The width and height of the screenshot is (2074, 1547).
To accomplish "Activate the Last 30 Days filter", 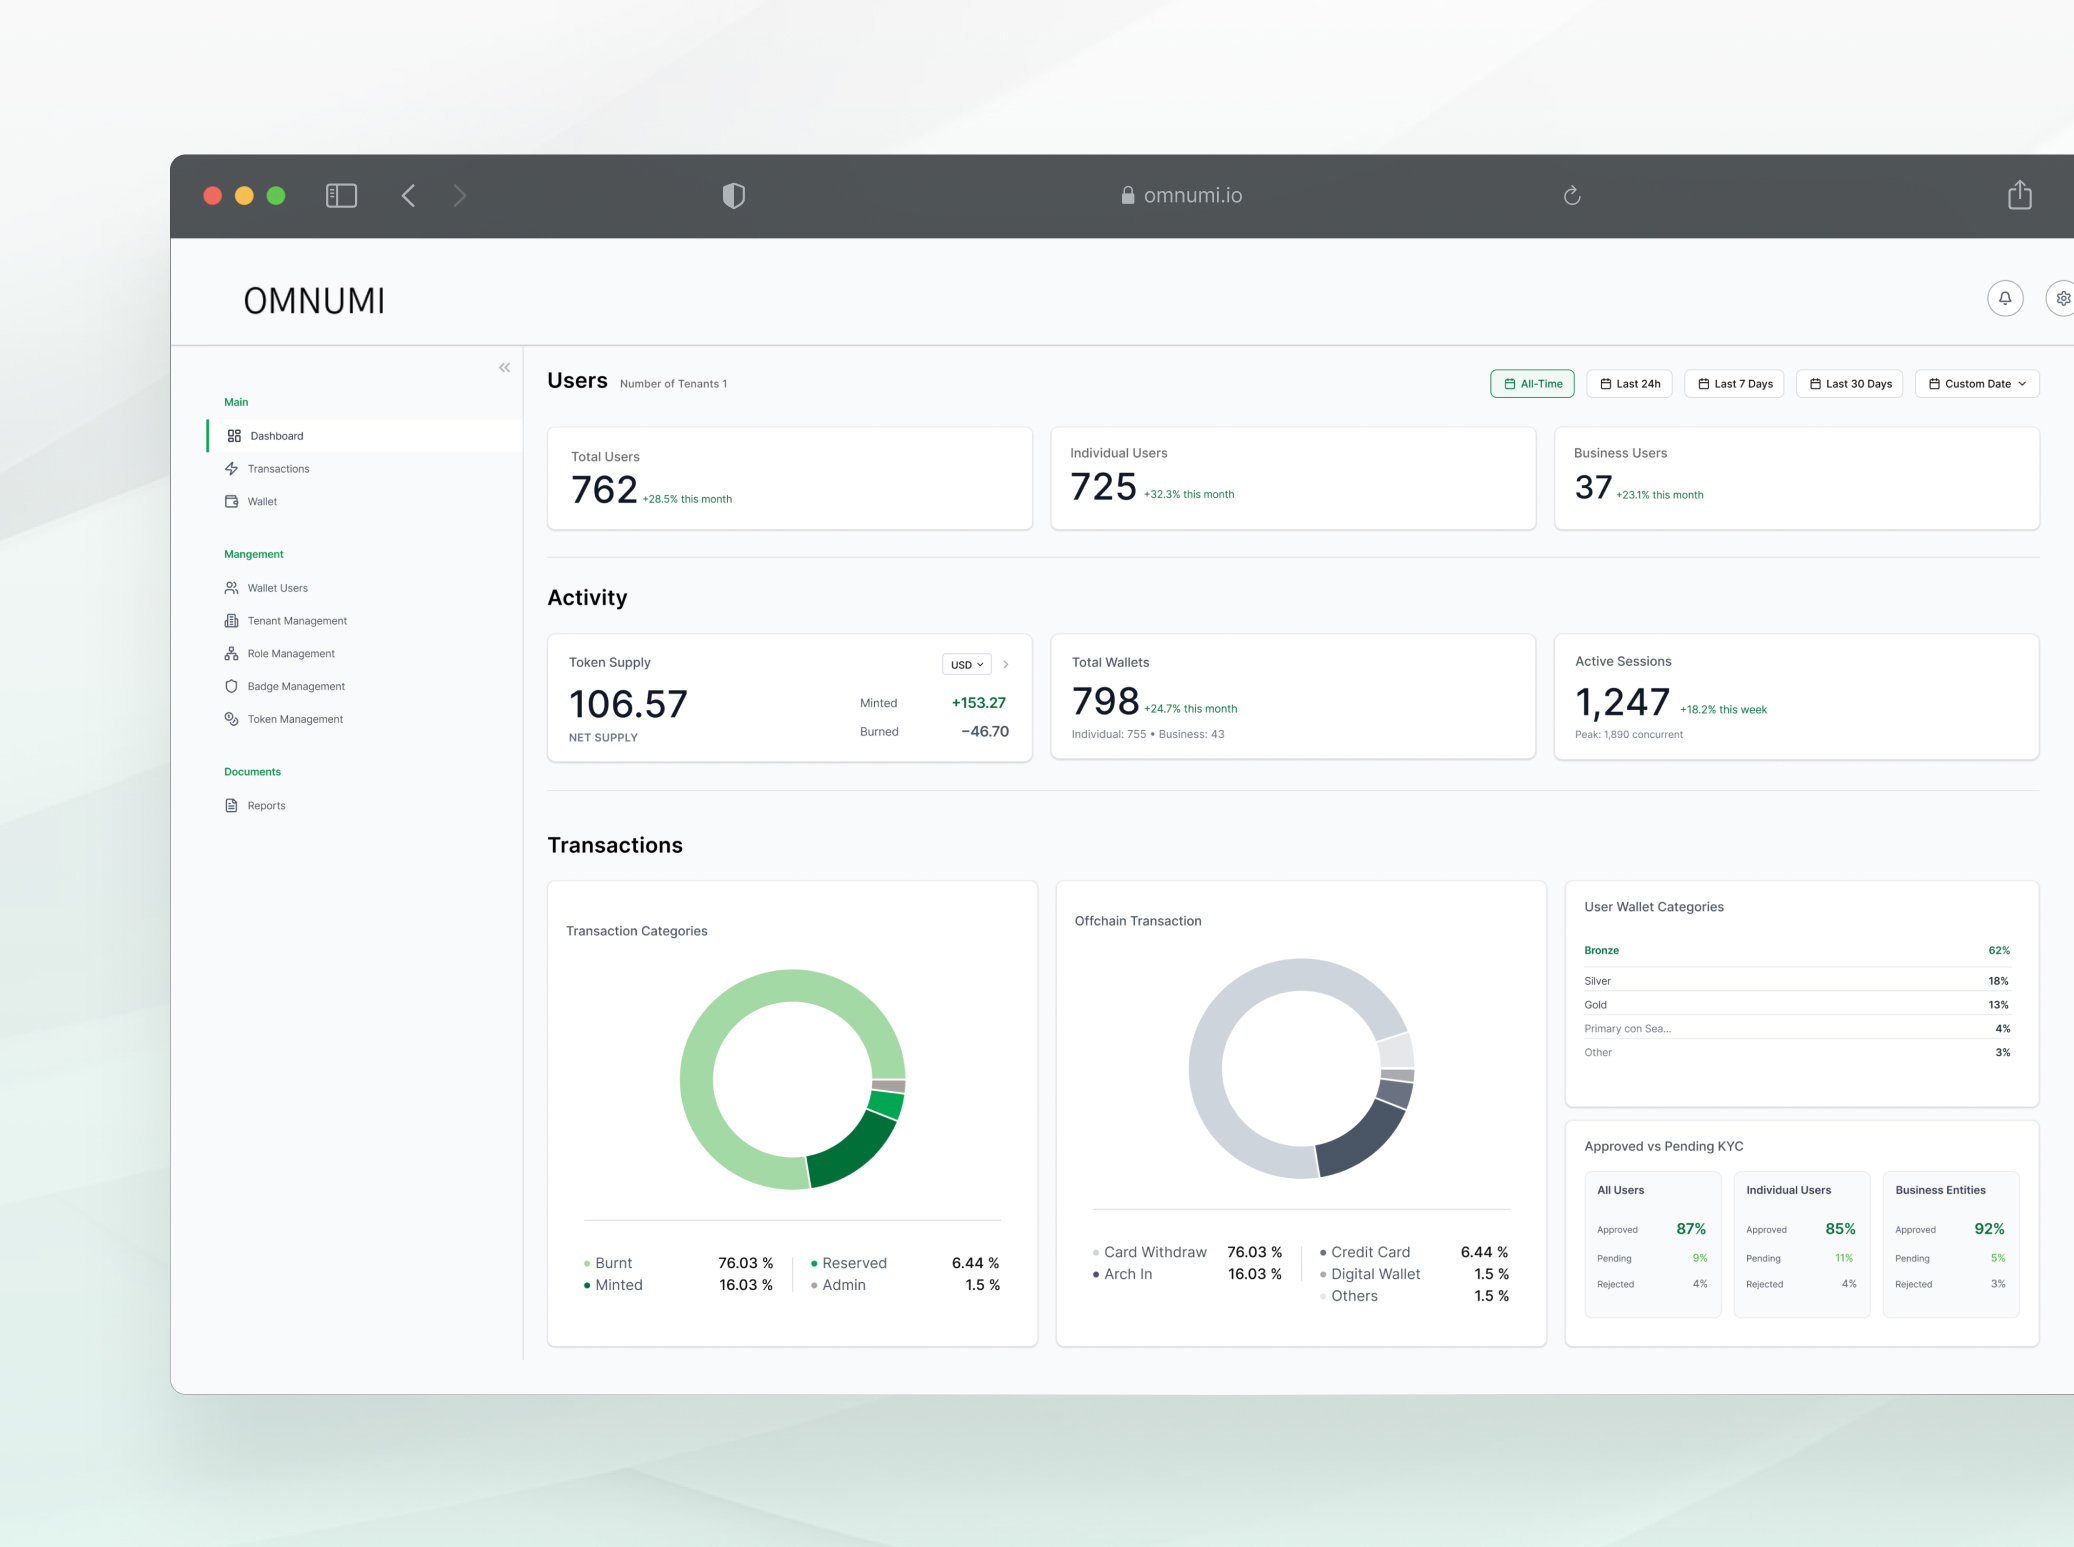I will point(1850,383).
